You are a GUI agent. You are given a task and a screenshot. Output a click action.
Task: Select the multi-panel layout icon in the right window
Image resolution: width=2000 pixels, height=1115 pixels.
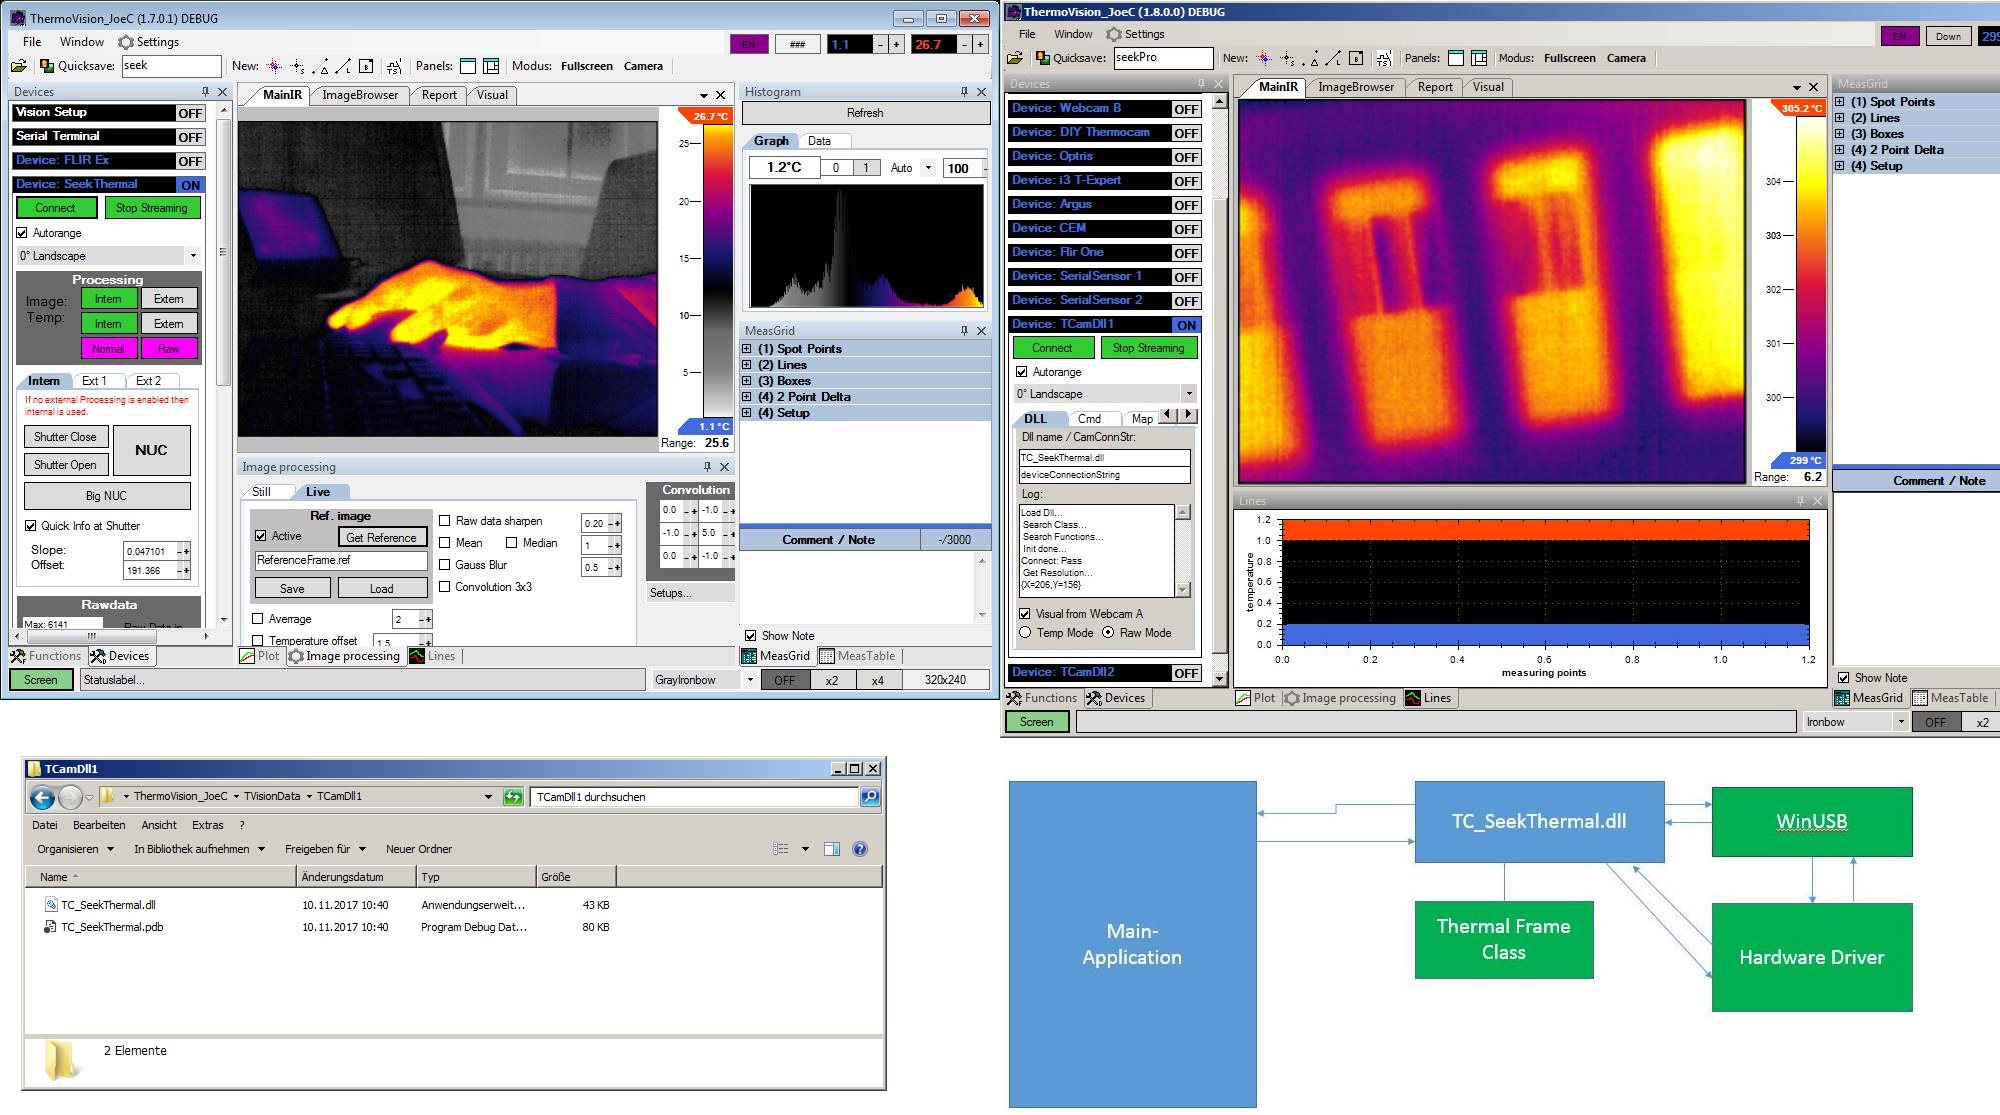1479,58
